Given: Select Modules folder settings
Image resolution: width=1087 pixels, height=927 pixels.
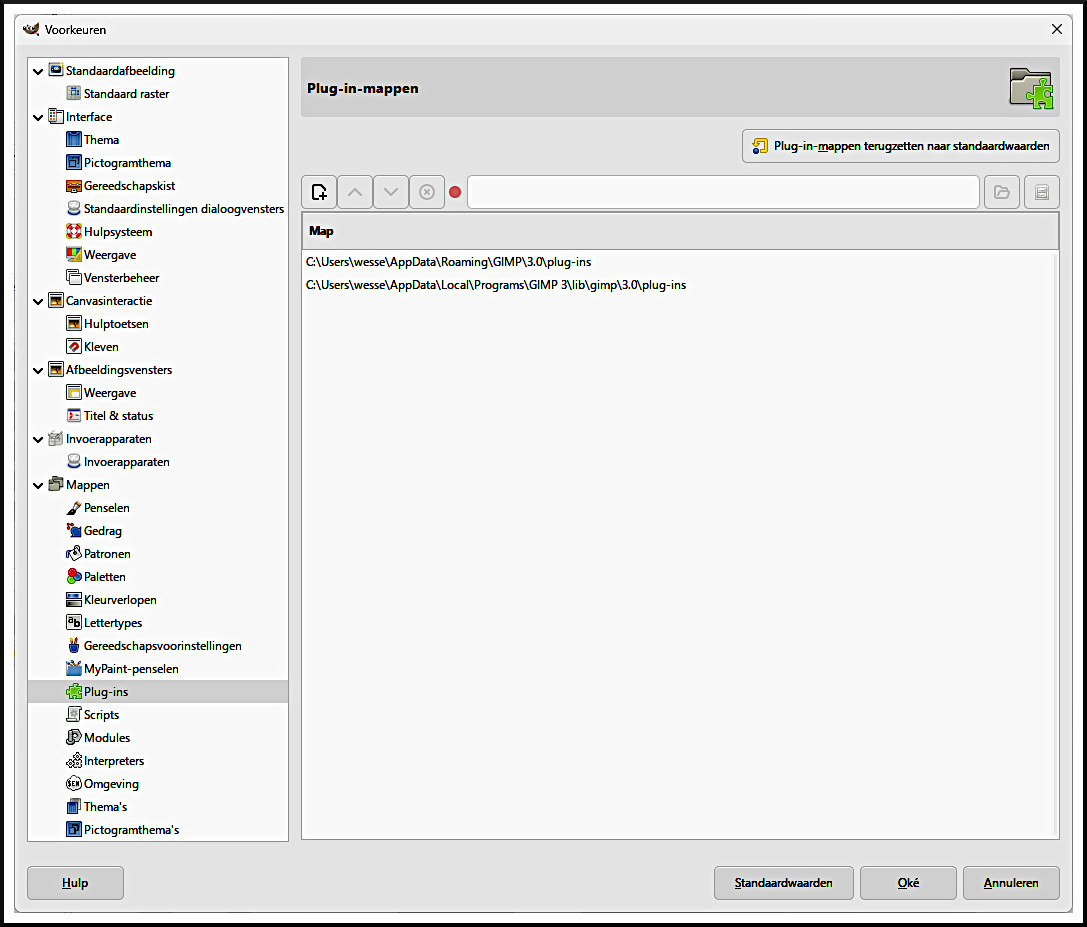Looking at the screenshot, I should tap(107, 738).
